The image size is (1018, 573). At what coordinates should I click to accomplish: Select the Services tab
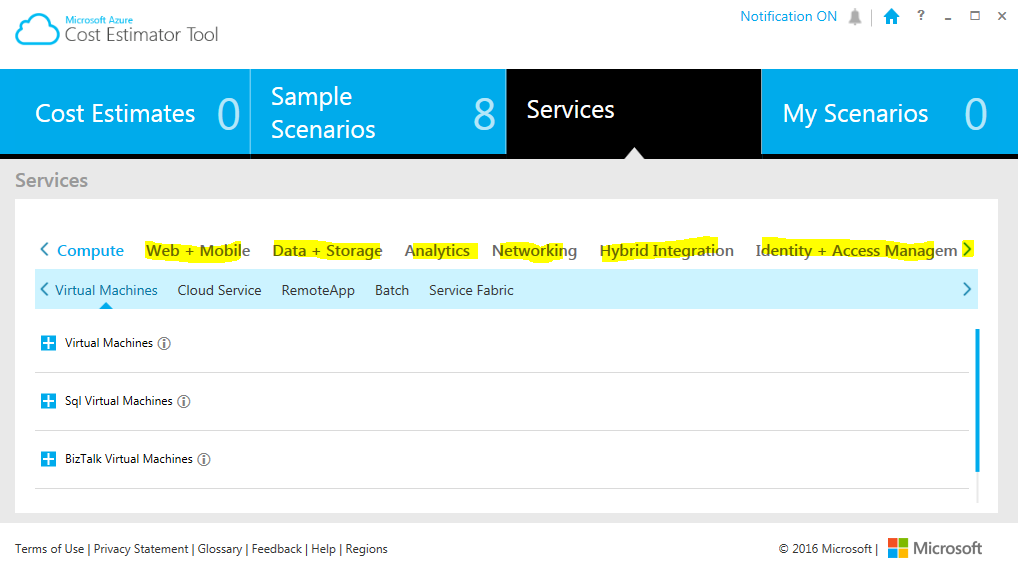tap(634, 112)
